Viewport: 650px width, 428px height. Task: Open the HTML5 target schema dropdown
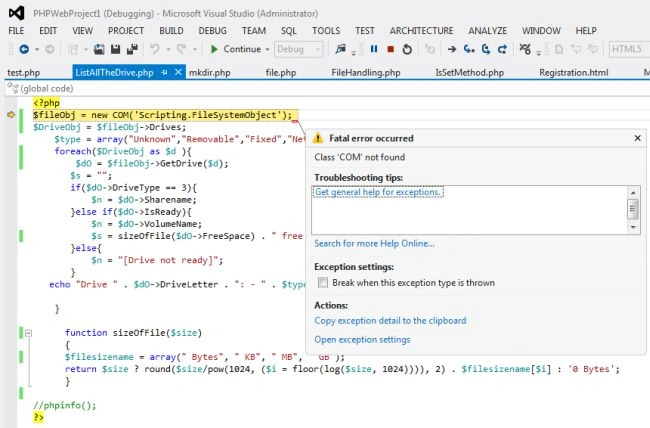tap(629, 49)
